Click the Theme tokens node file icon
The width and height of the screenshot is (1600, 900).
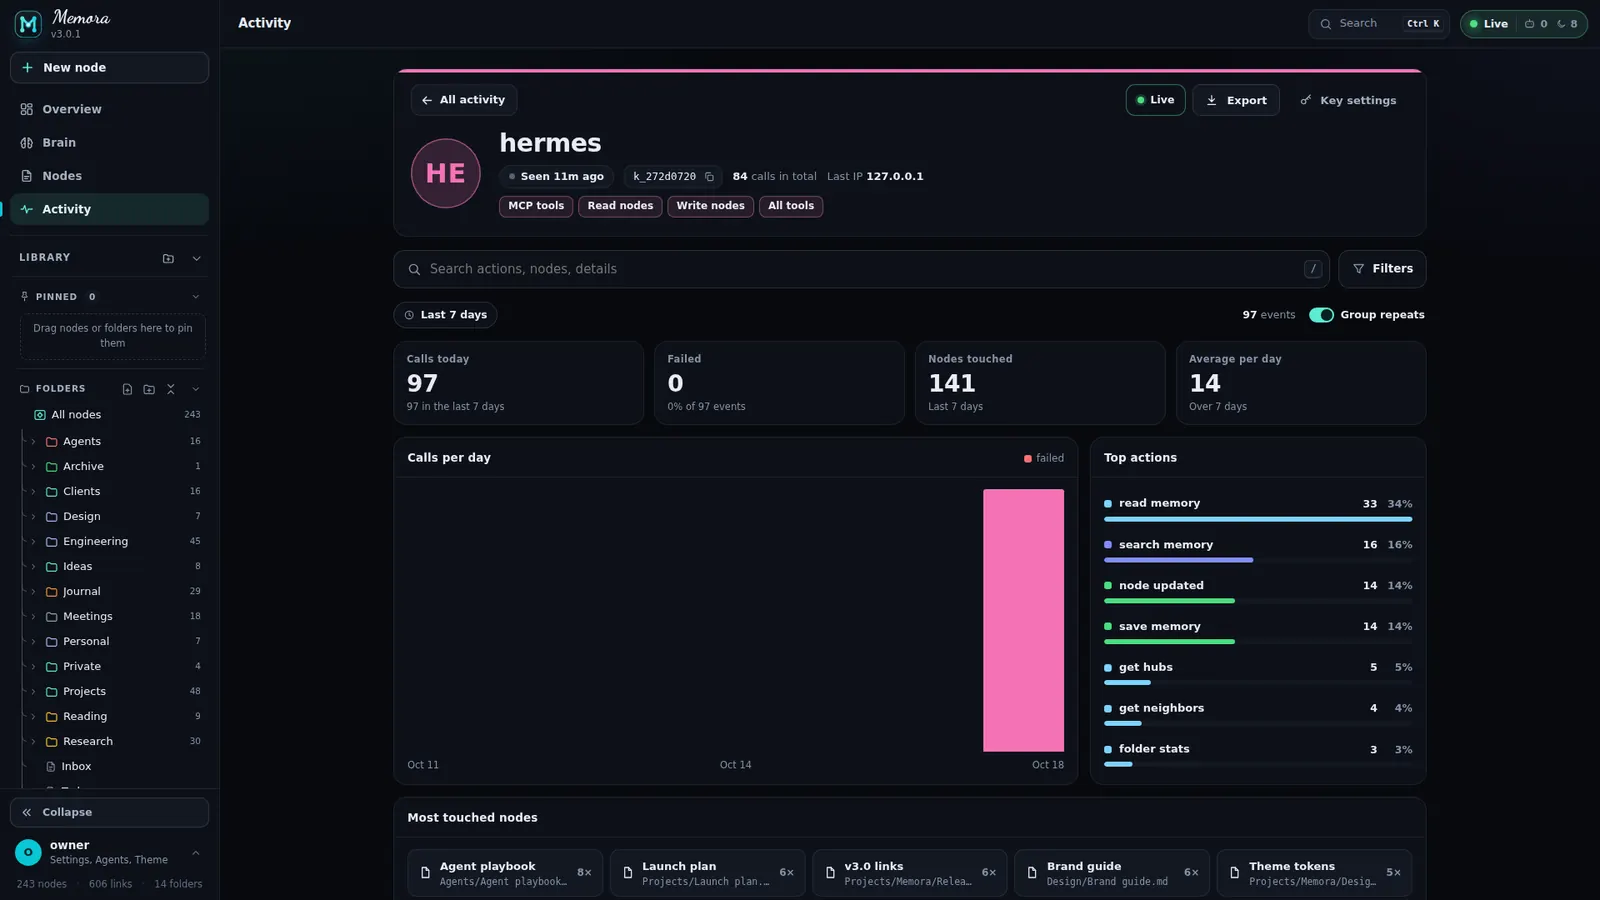pos(1234,873)
